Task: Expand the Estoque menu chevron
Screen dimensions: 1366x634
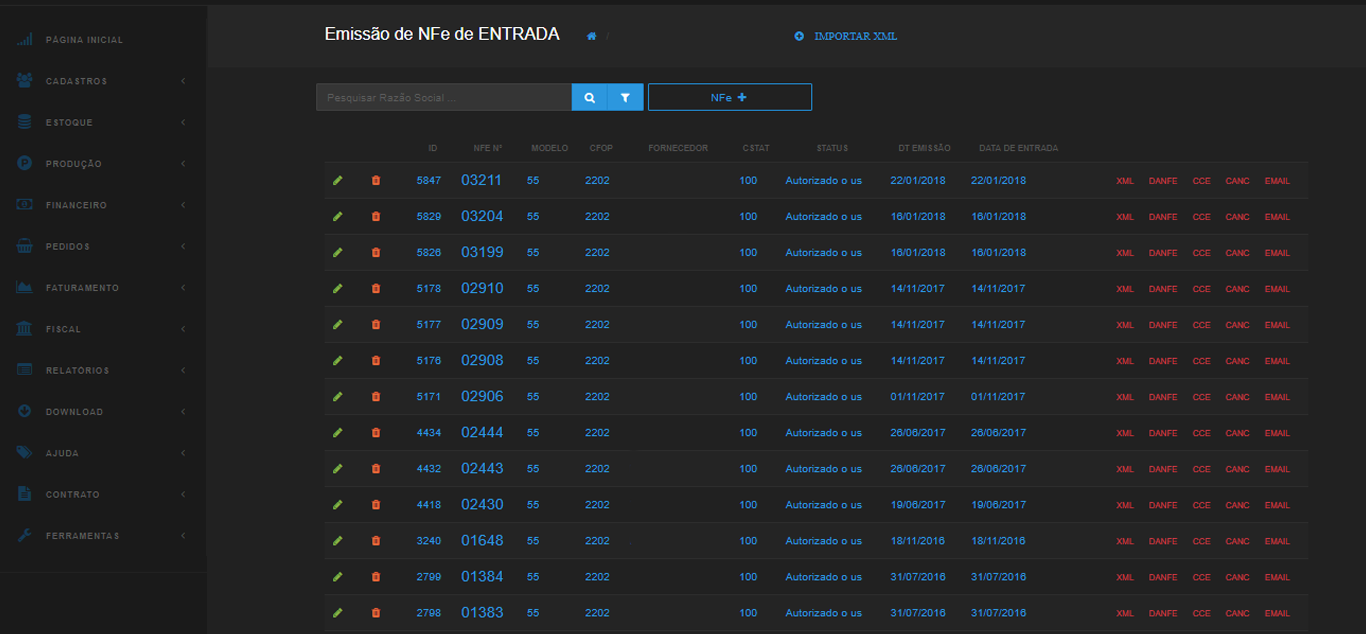Action: pos(183,122)
